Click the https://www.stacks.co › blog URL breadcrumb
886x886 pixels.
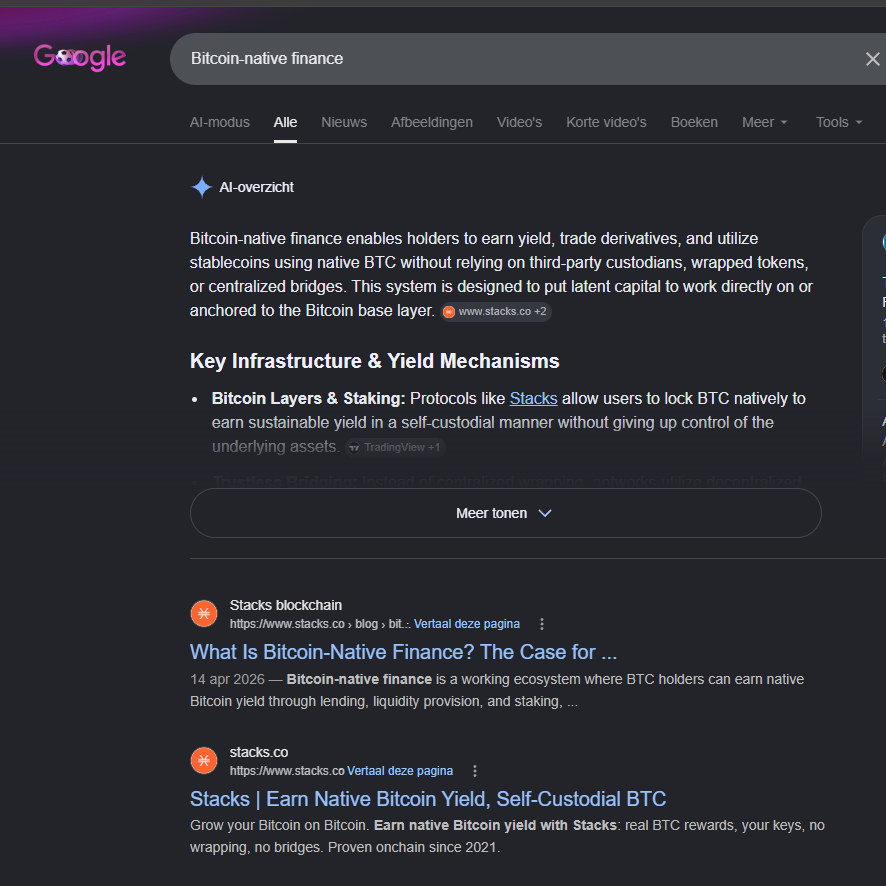click(320, 624)
